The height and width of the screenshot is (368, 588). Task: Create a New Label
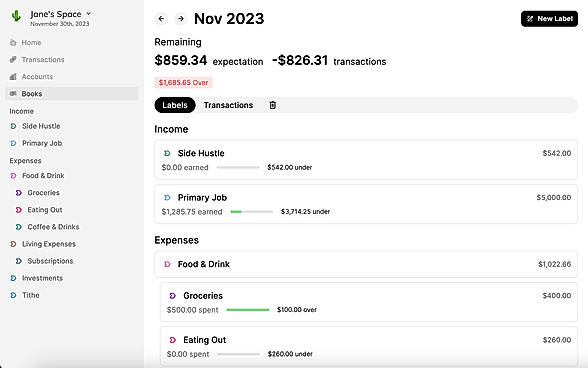click(549, 19)
